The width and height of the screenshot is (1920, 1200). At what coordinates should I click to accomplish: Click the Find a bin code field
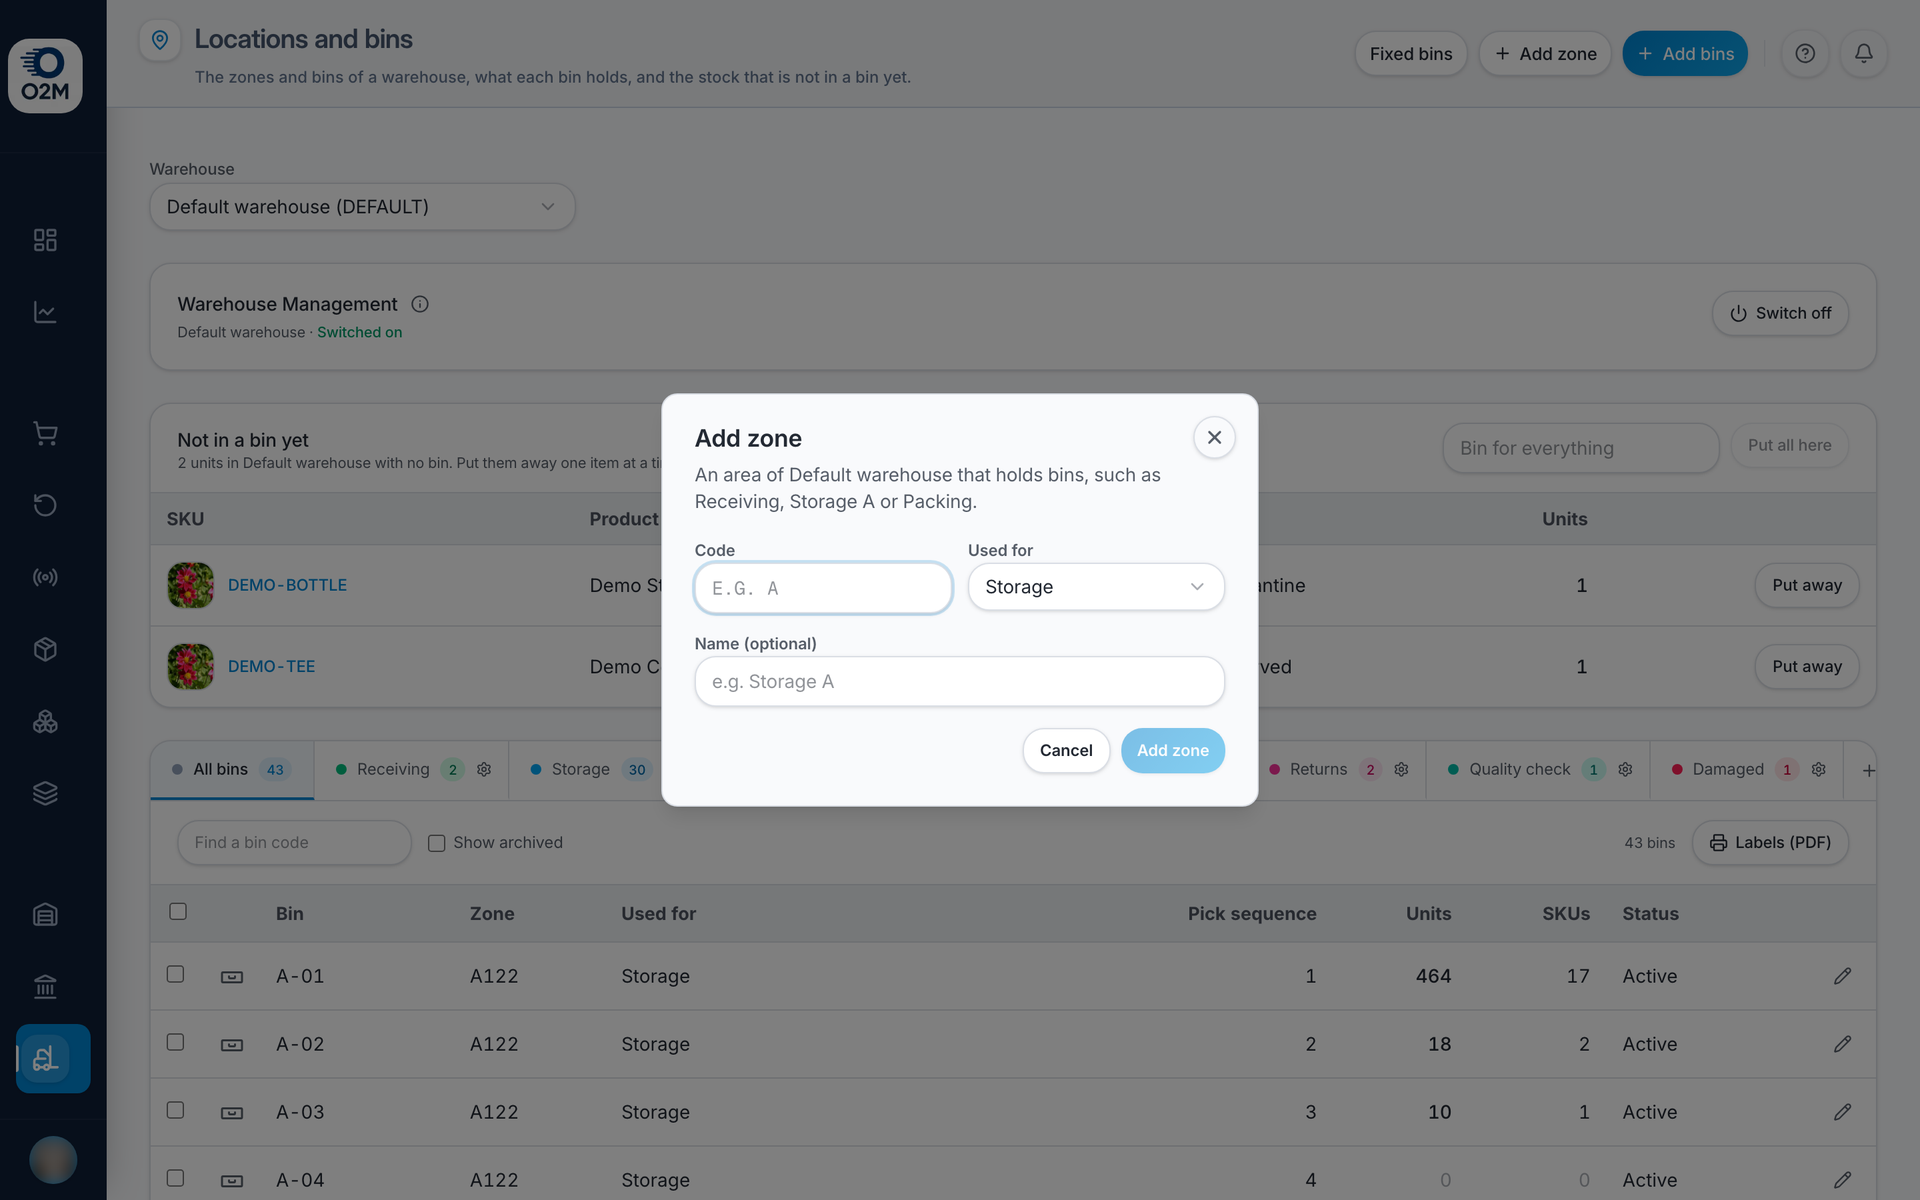coord(294,843)
